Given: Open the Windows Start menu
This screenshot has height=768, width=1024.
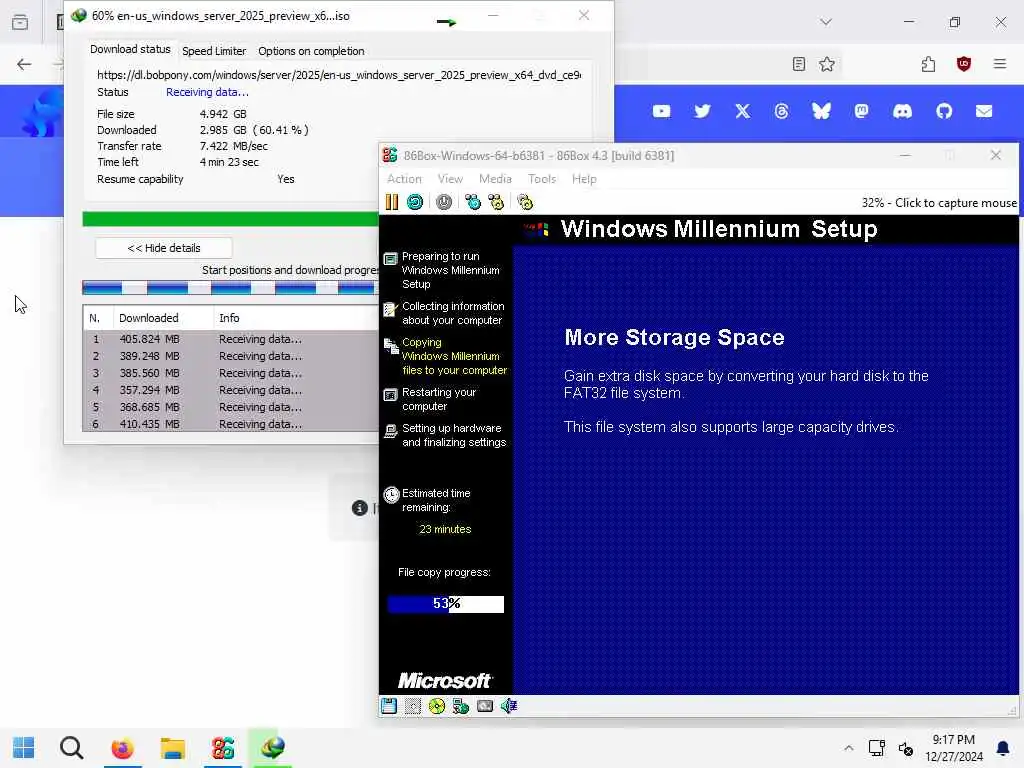Looking at the screenshot, I should click(x=24, y=748).
